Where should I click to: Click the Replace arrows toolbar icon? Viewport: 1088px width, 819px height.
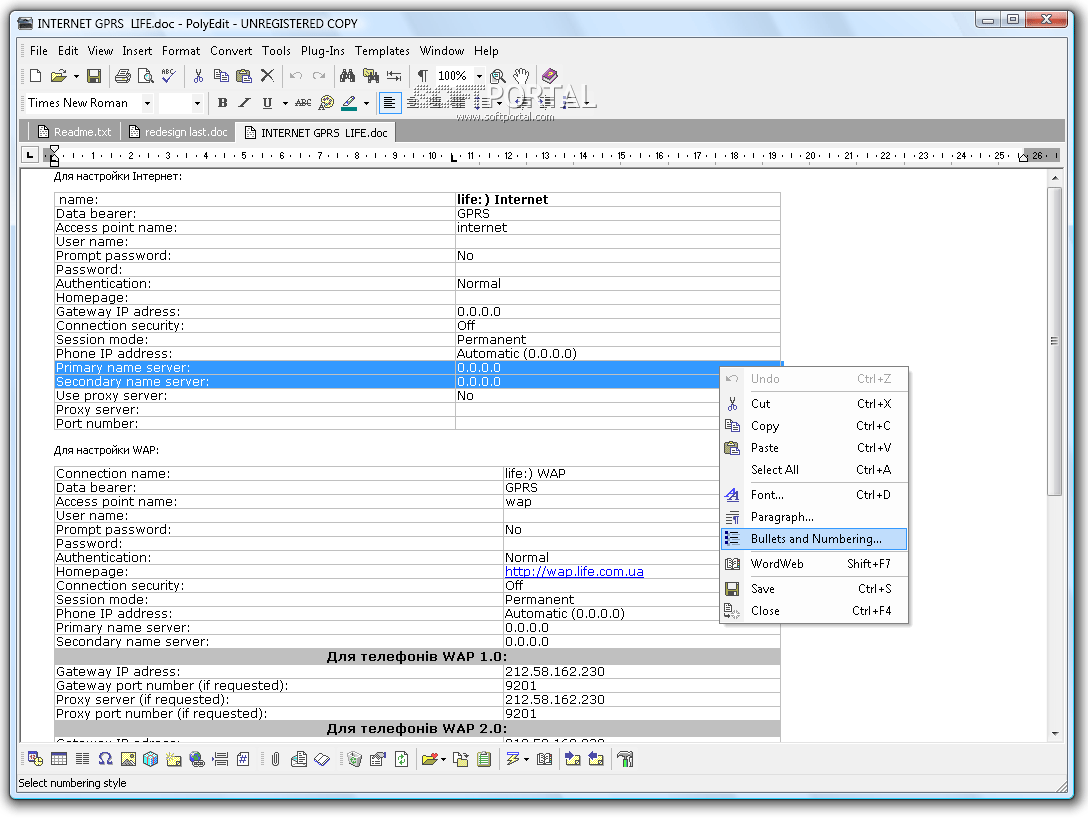pyautogui.click(x=394, y=76)
